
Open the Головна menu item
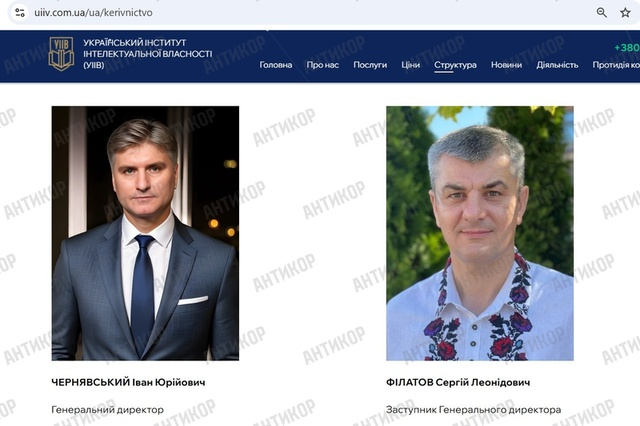point(276,65)
